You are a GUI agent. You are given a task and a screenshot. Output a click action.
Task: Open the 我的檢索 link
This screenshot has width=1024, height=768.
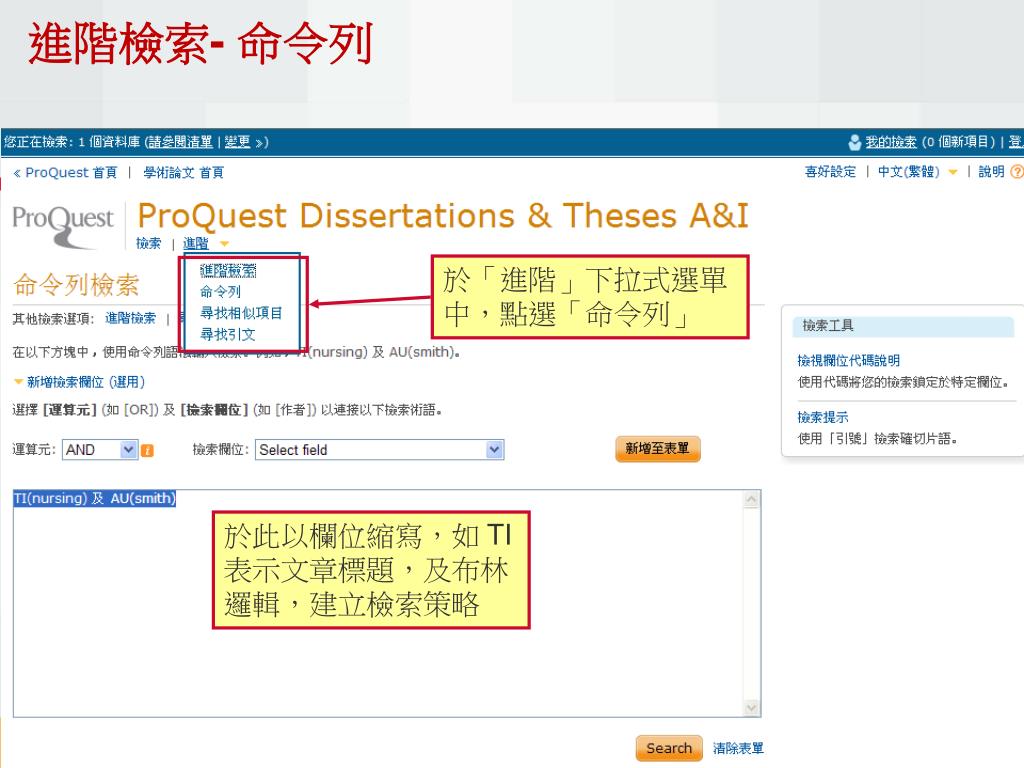pos(891,142)
